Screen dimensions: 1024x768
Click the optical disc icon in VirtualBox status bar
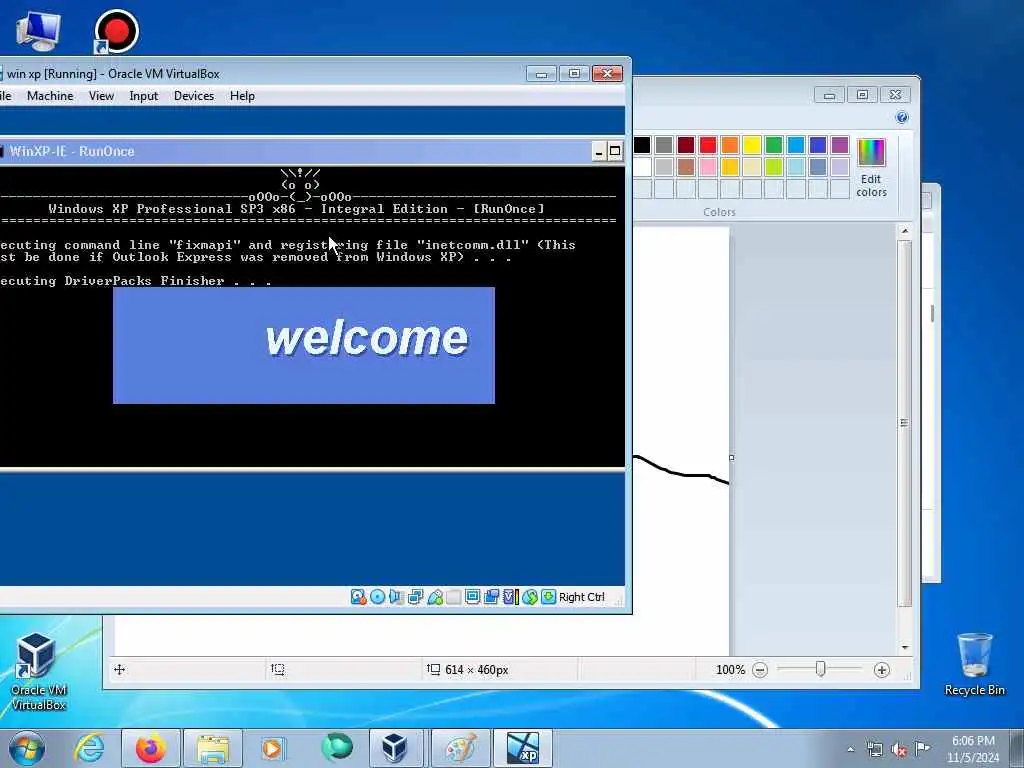pos(377,597)
